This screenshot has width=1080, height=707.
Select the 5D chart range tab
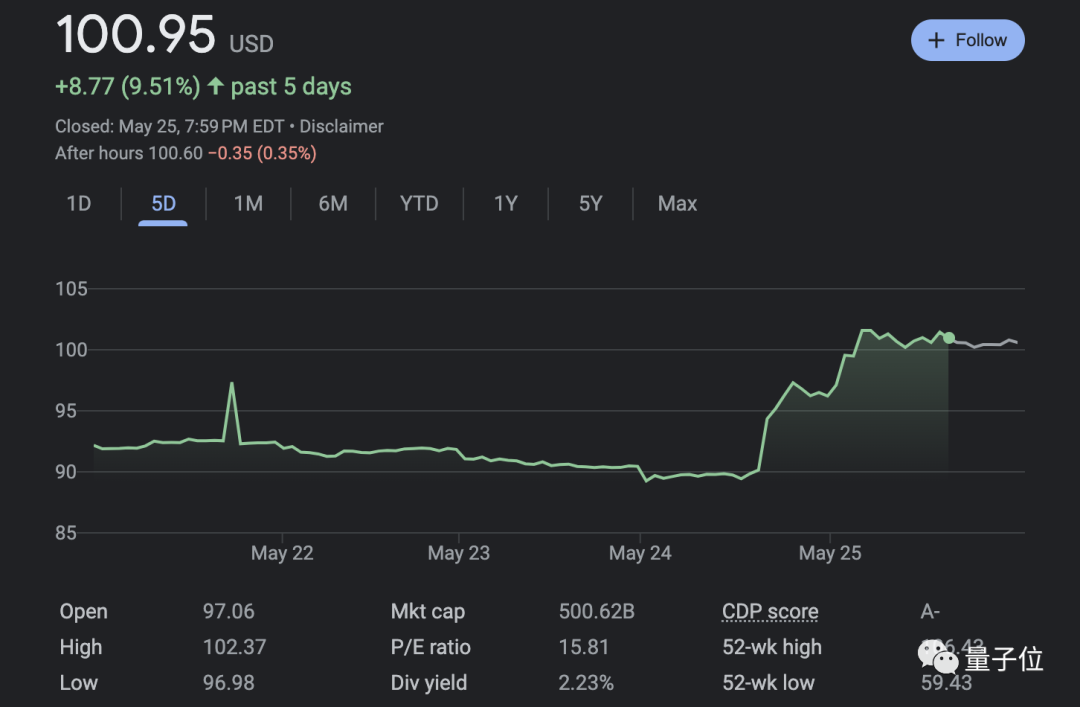[163, 204]
